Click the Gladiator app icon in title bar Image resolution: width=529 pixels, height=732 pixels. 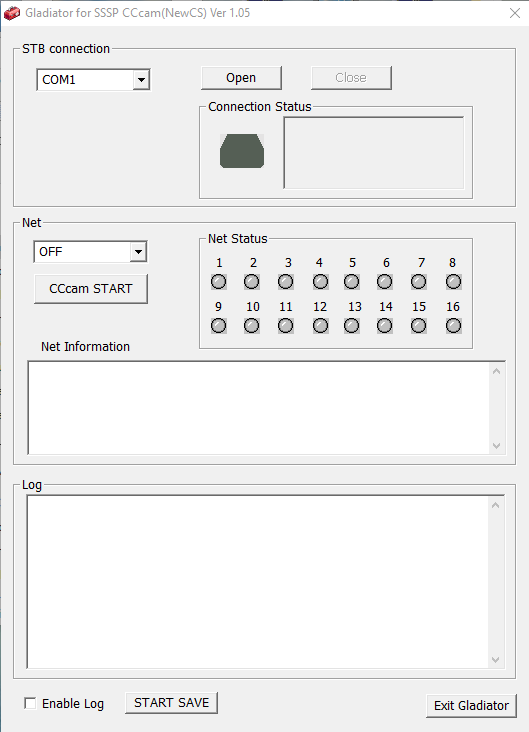click(x=12, y=13)
